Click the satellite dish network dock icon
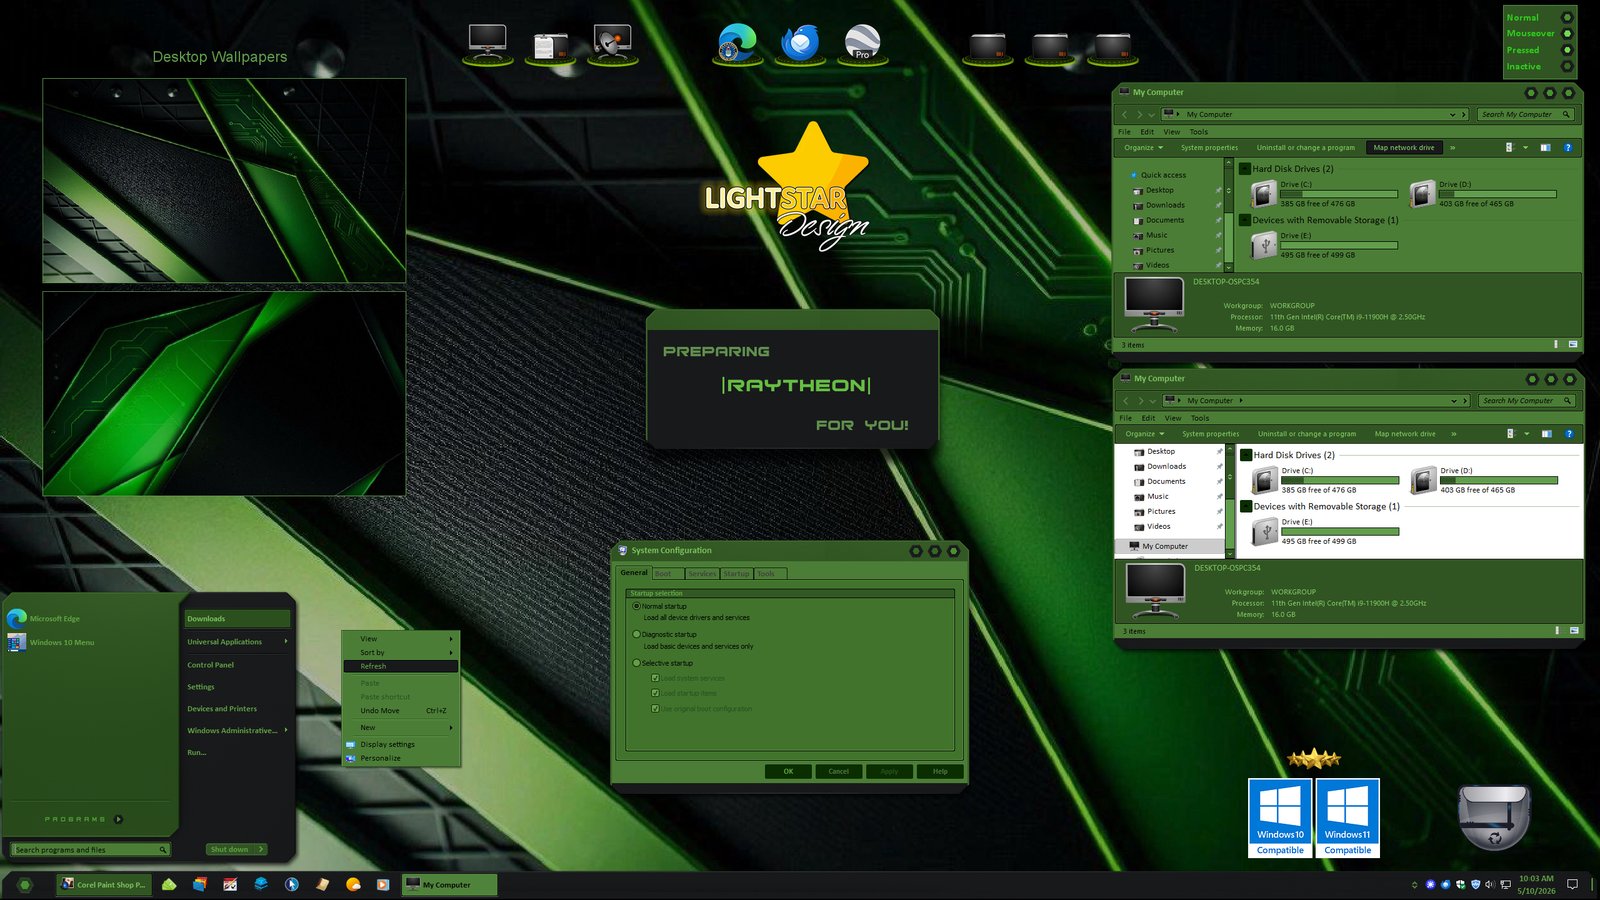Viewport: 1600px width, 900px height. pyautogui.click(x=612, y=42)
